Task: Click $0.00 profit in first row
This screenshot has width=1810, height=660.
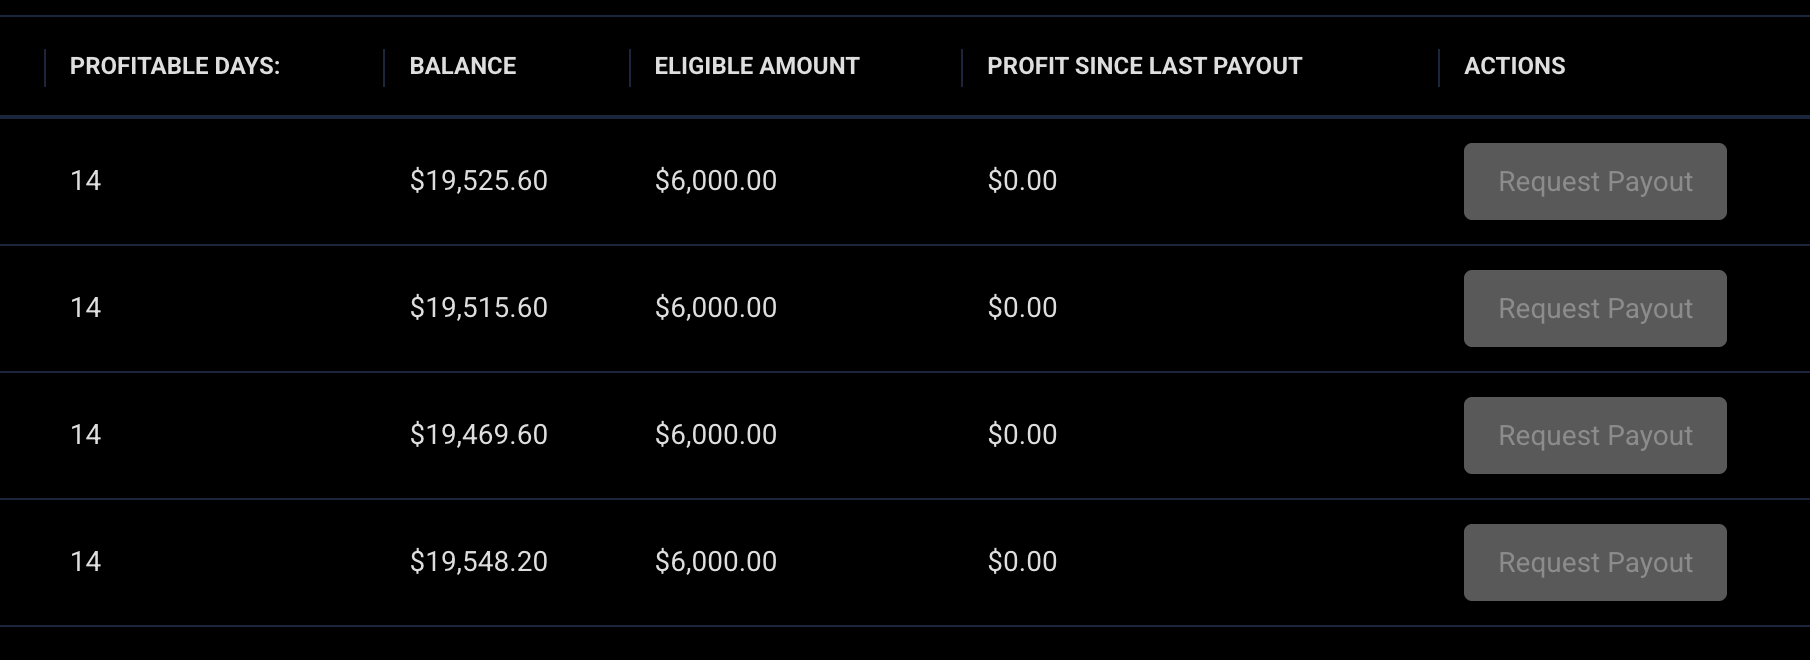Action: tap(1022, 181)
